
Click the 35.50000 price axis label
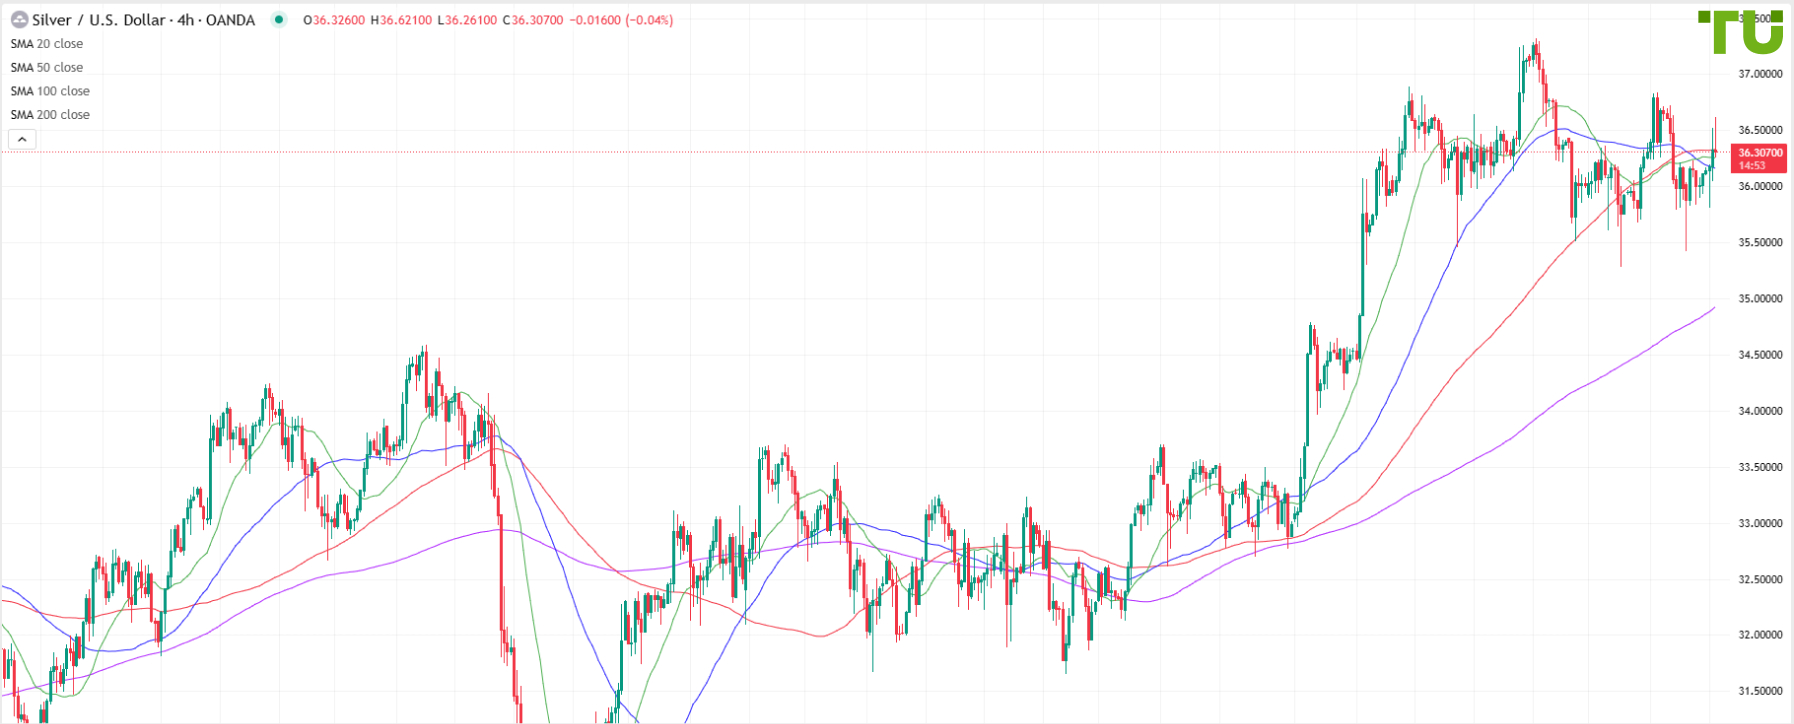[x=1760, y=242]
